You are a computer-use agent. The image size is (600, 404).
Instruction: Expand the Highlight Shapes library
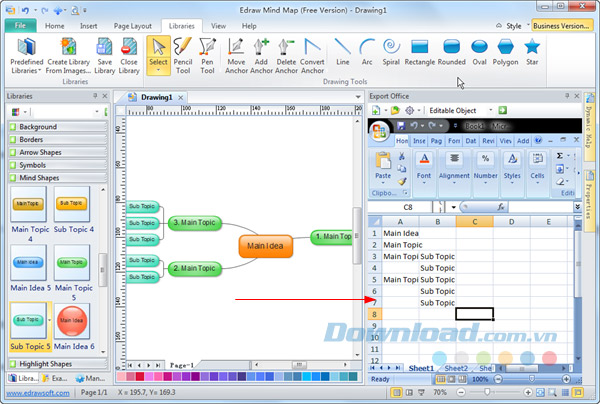coord(58,364)
